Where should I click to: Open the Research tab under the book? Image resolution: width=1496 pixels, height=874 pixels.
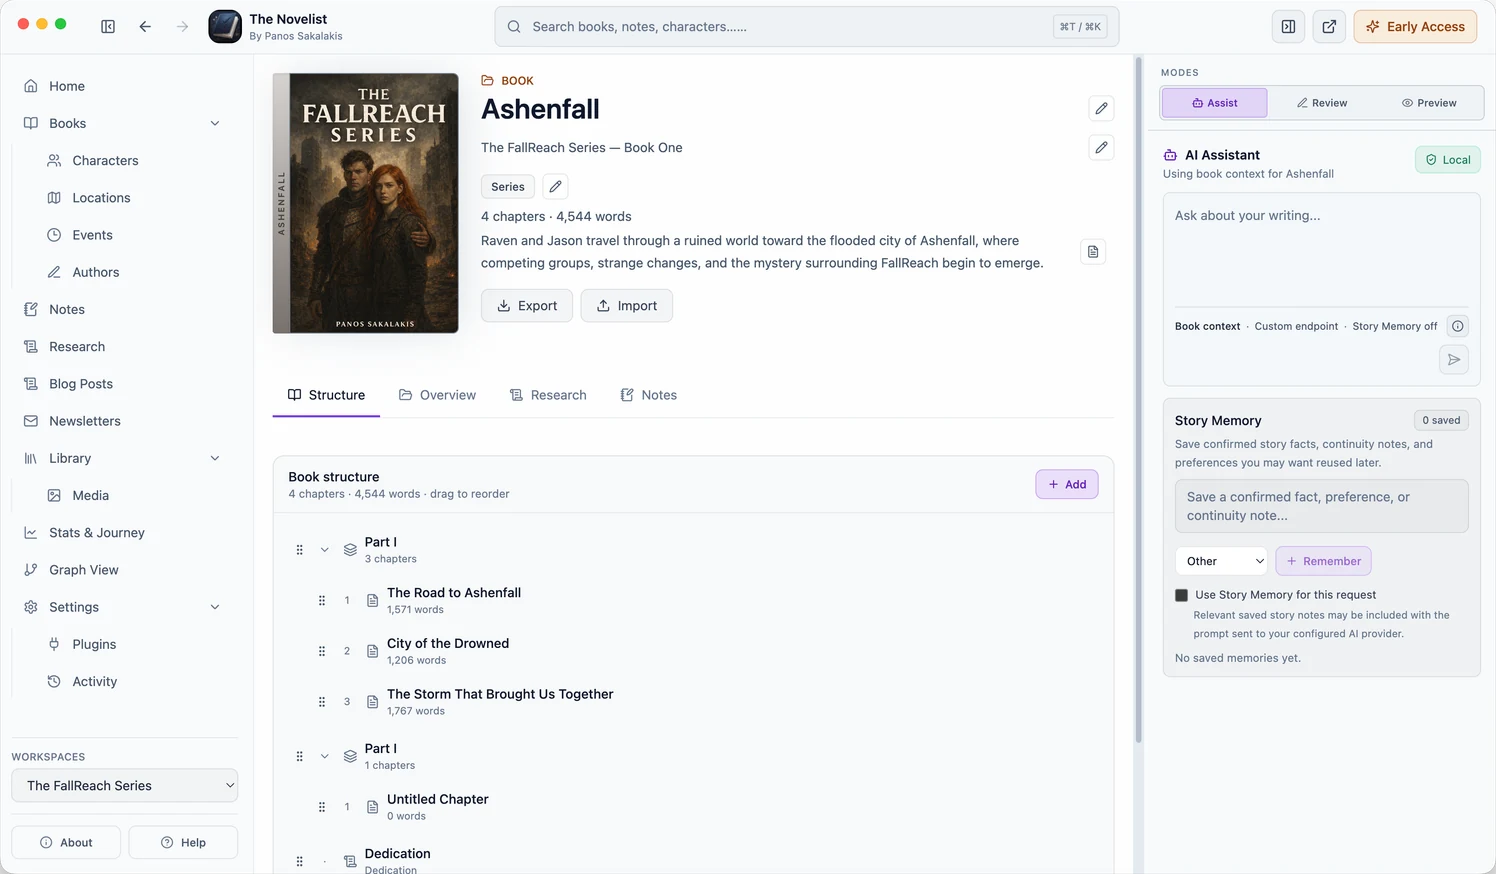pos(548,395)
